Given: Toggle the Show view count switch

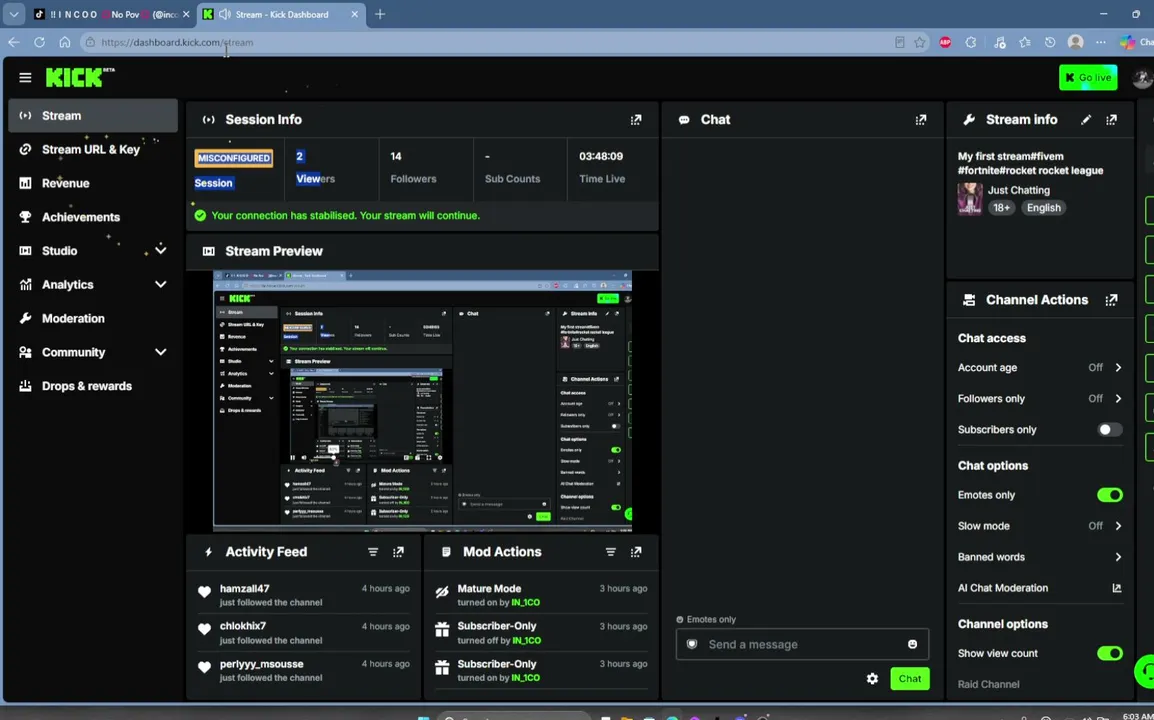Looking at the screenshot, I should 1109,653.
